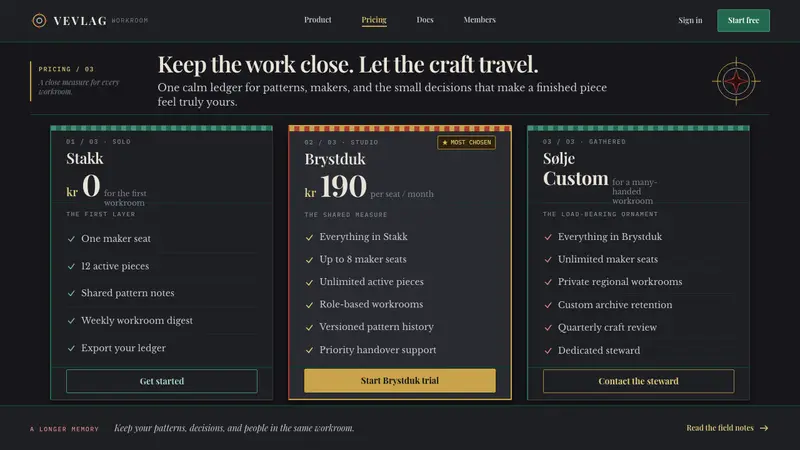This screenshot has height=450, width=800.
Task: Click Get started on the Stakk plan
Action: point(162,381)
